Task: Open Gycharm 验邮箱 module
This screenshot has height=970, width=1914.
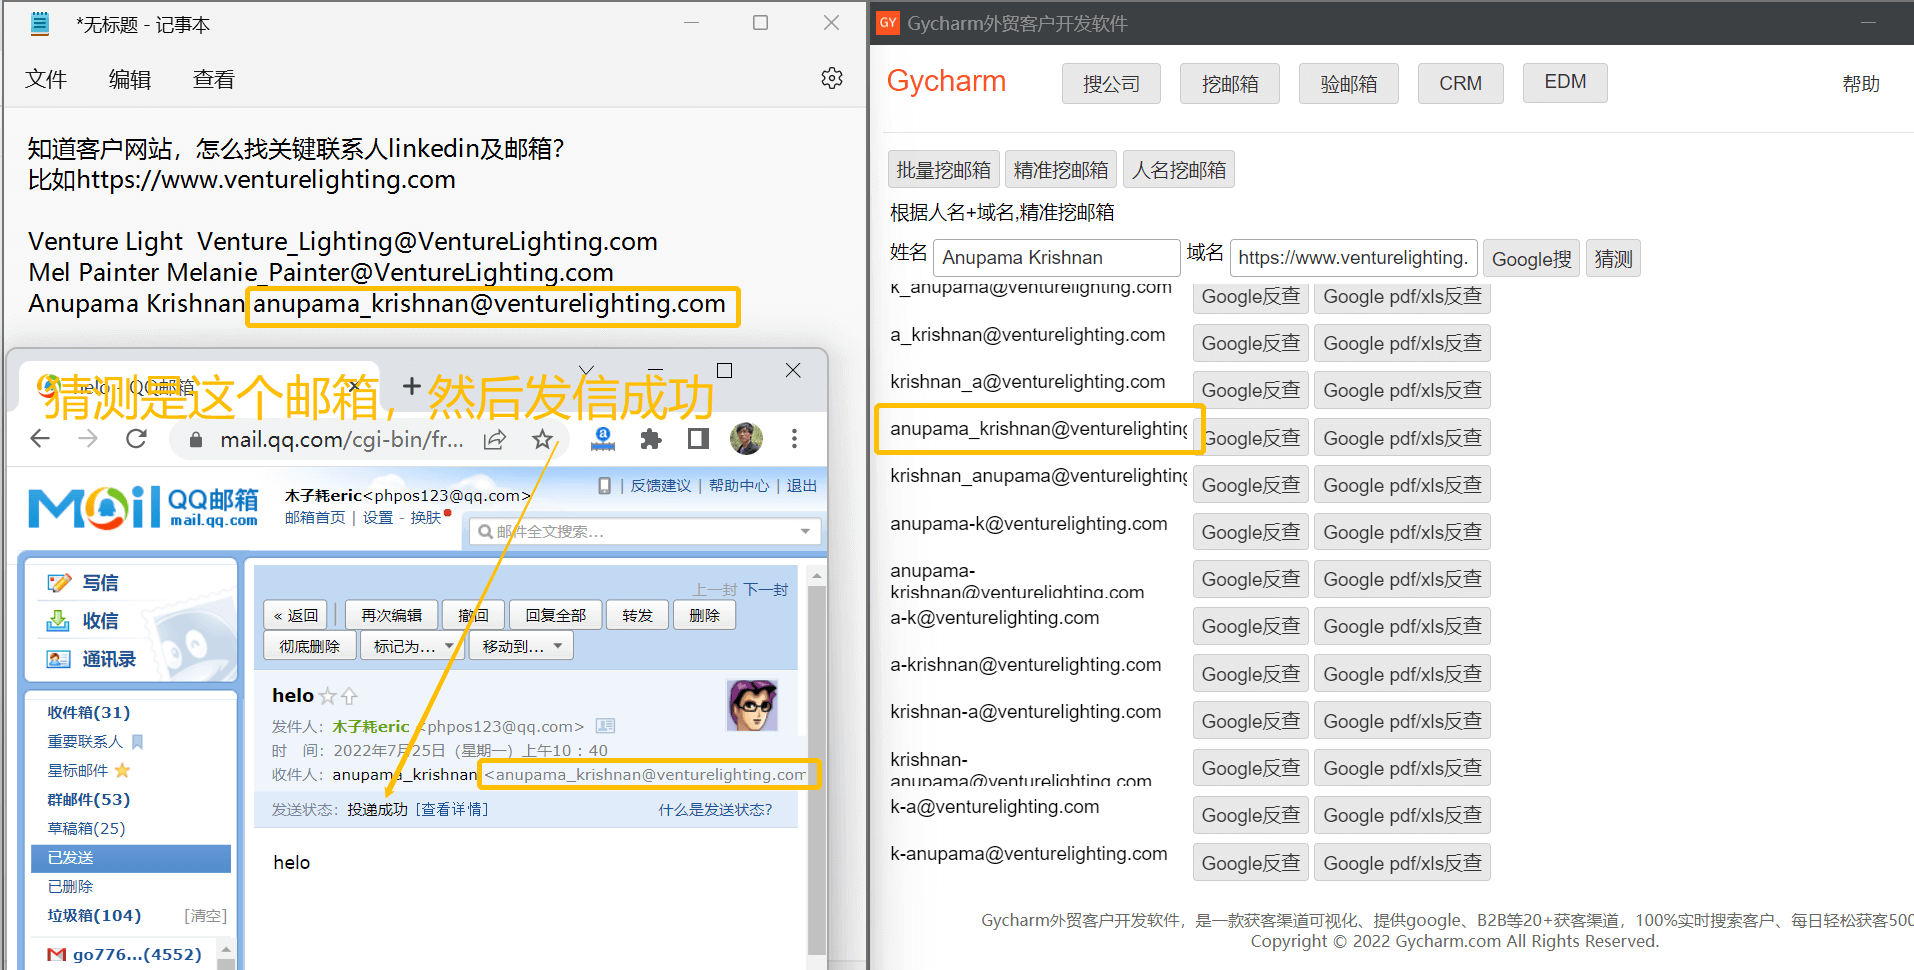Action: point(1349,84)
